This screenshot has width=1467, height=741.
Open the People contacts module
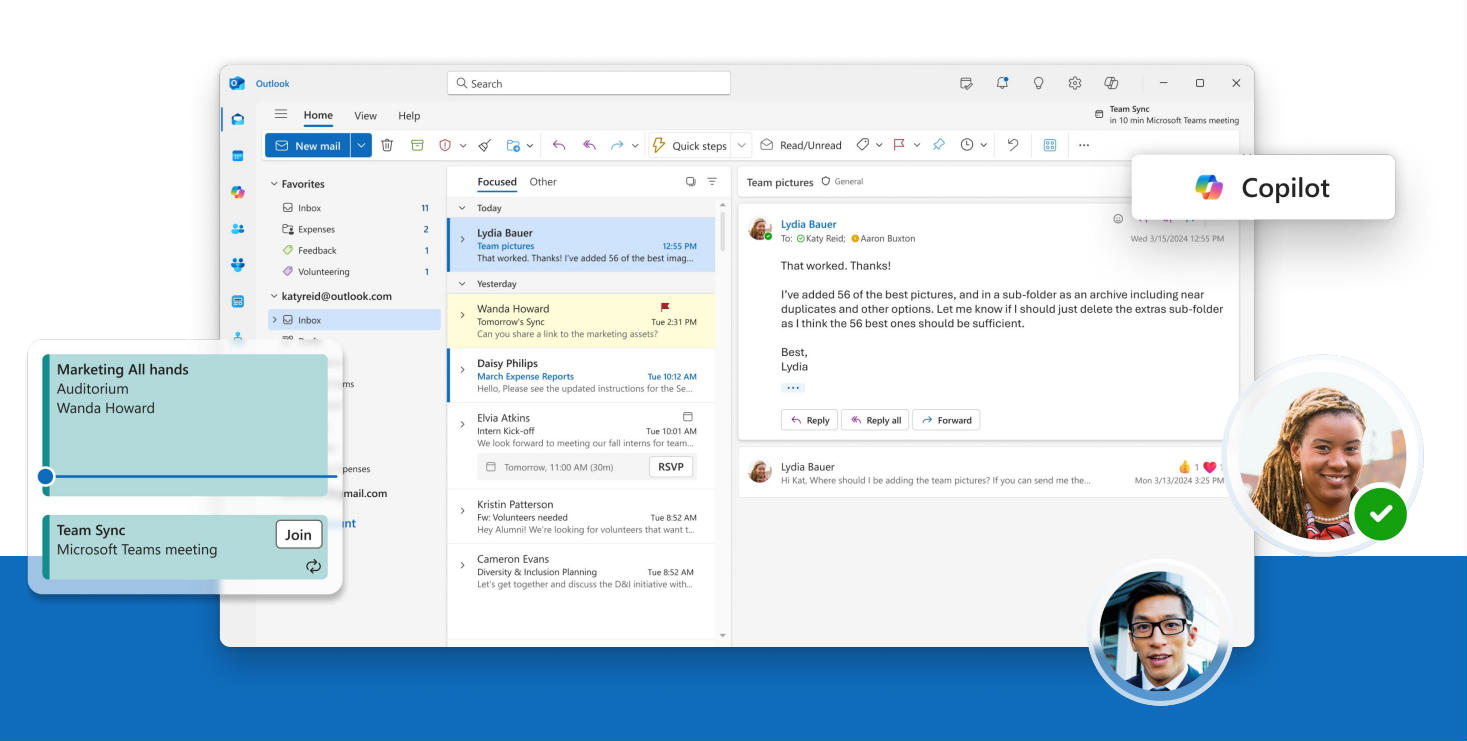[237, 228]
